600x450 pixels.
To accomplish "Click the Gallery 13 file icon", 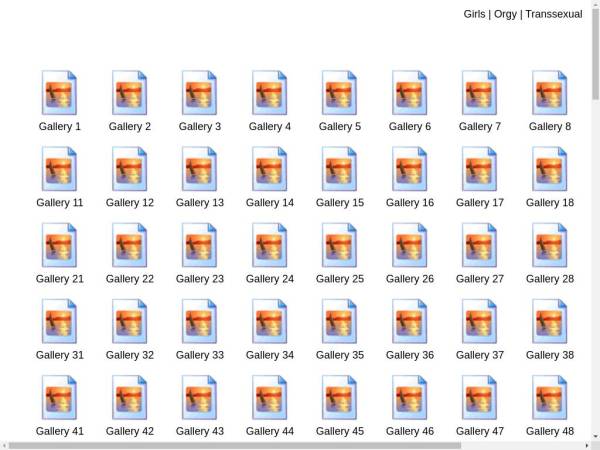I will (x=199, y=169).
